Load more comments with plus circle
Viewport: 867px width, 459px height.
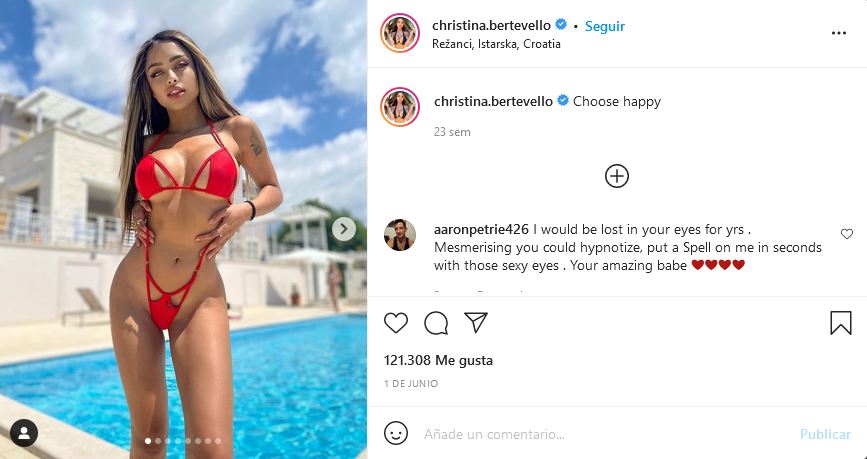tap(617, 176)
